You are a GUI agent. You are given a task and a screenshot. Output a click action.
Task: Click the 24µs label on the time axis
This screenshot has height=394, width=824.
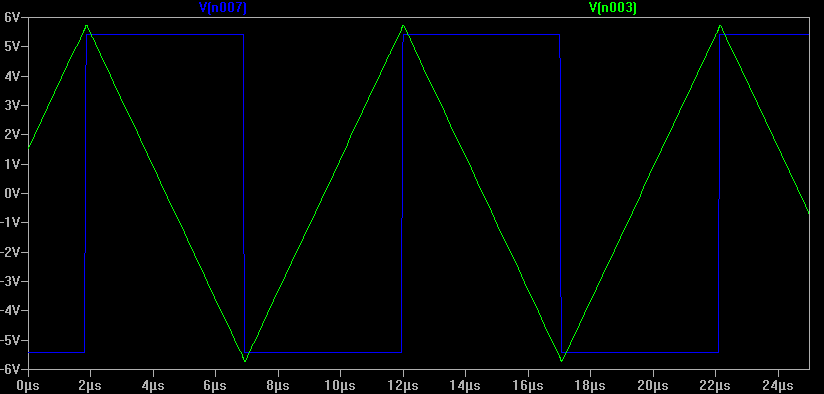pyautogui.click(x=778, y=387)
